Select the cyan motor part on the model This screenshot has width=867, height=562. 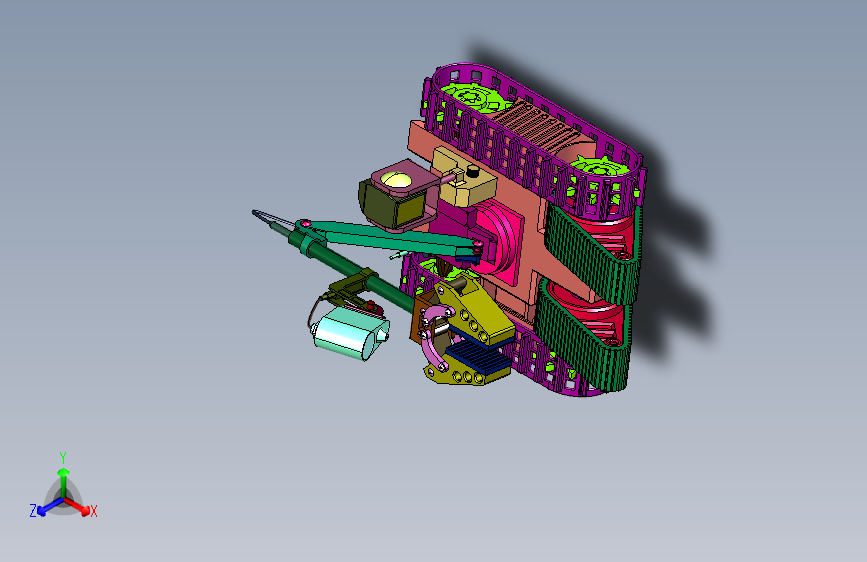pyautogui.click(x=351, y=333)
